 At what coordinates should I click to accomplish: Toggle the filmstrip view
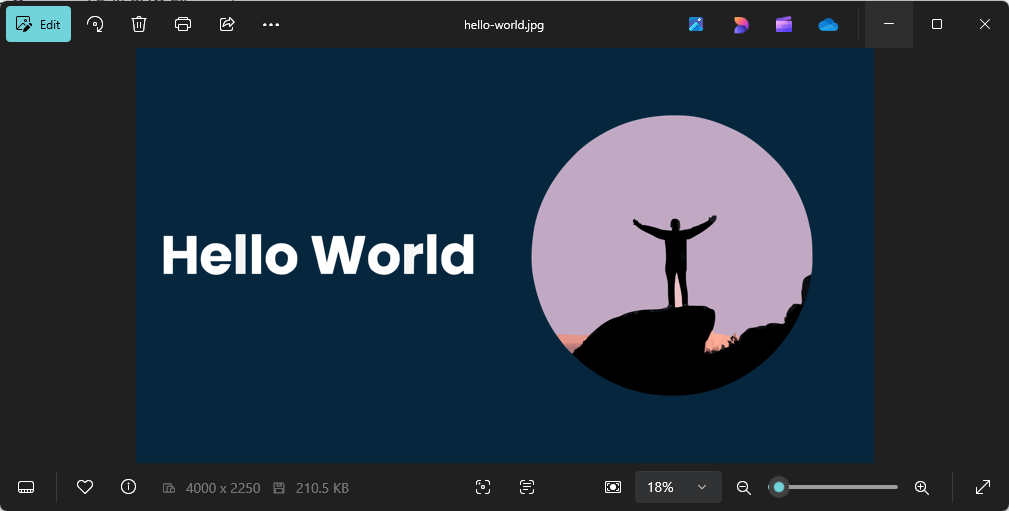[x=27, y=487]
